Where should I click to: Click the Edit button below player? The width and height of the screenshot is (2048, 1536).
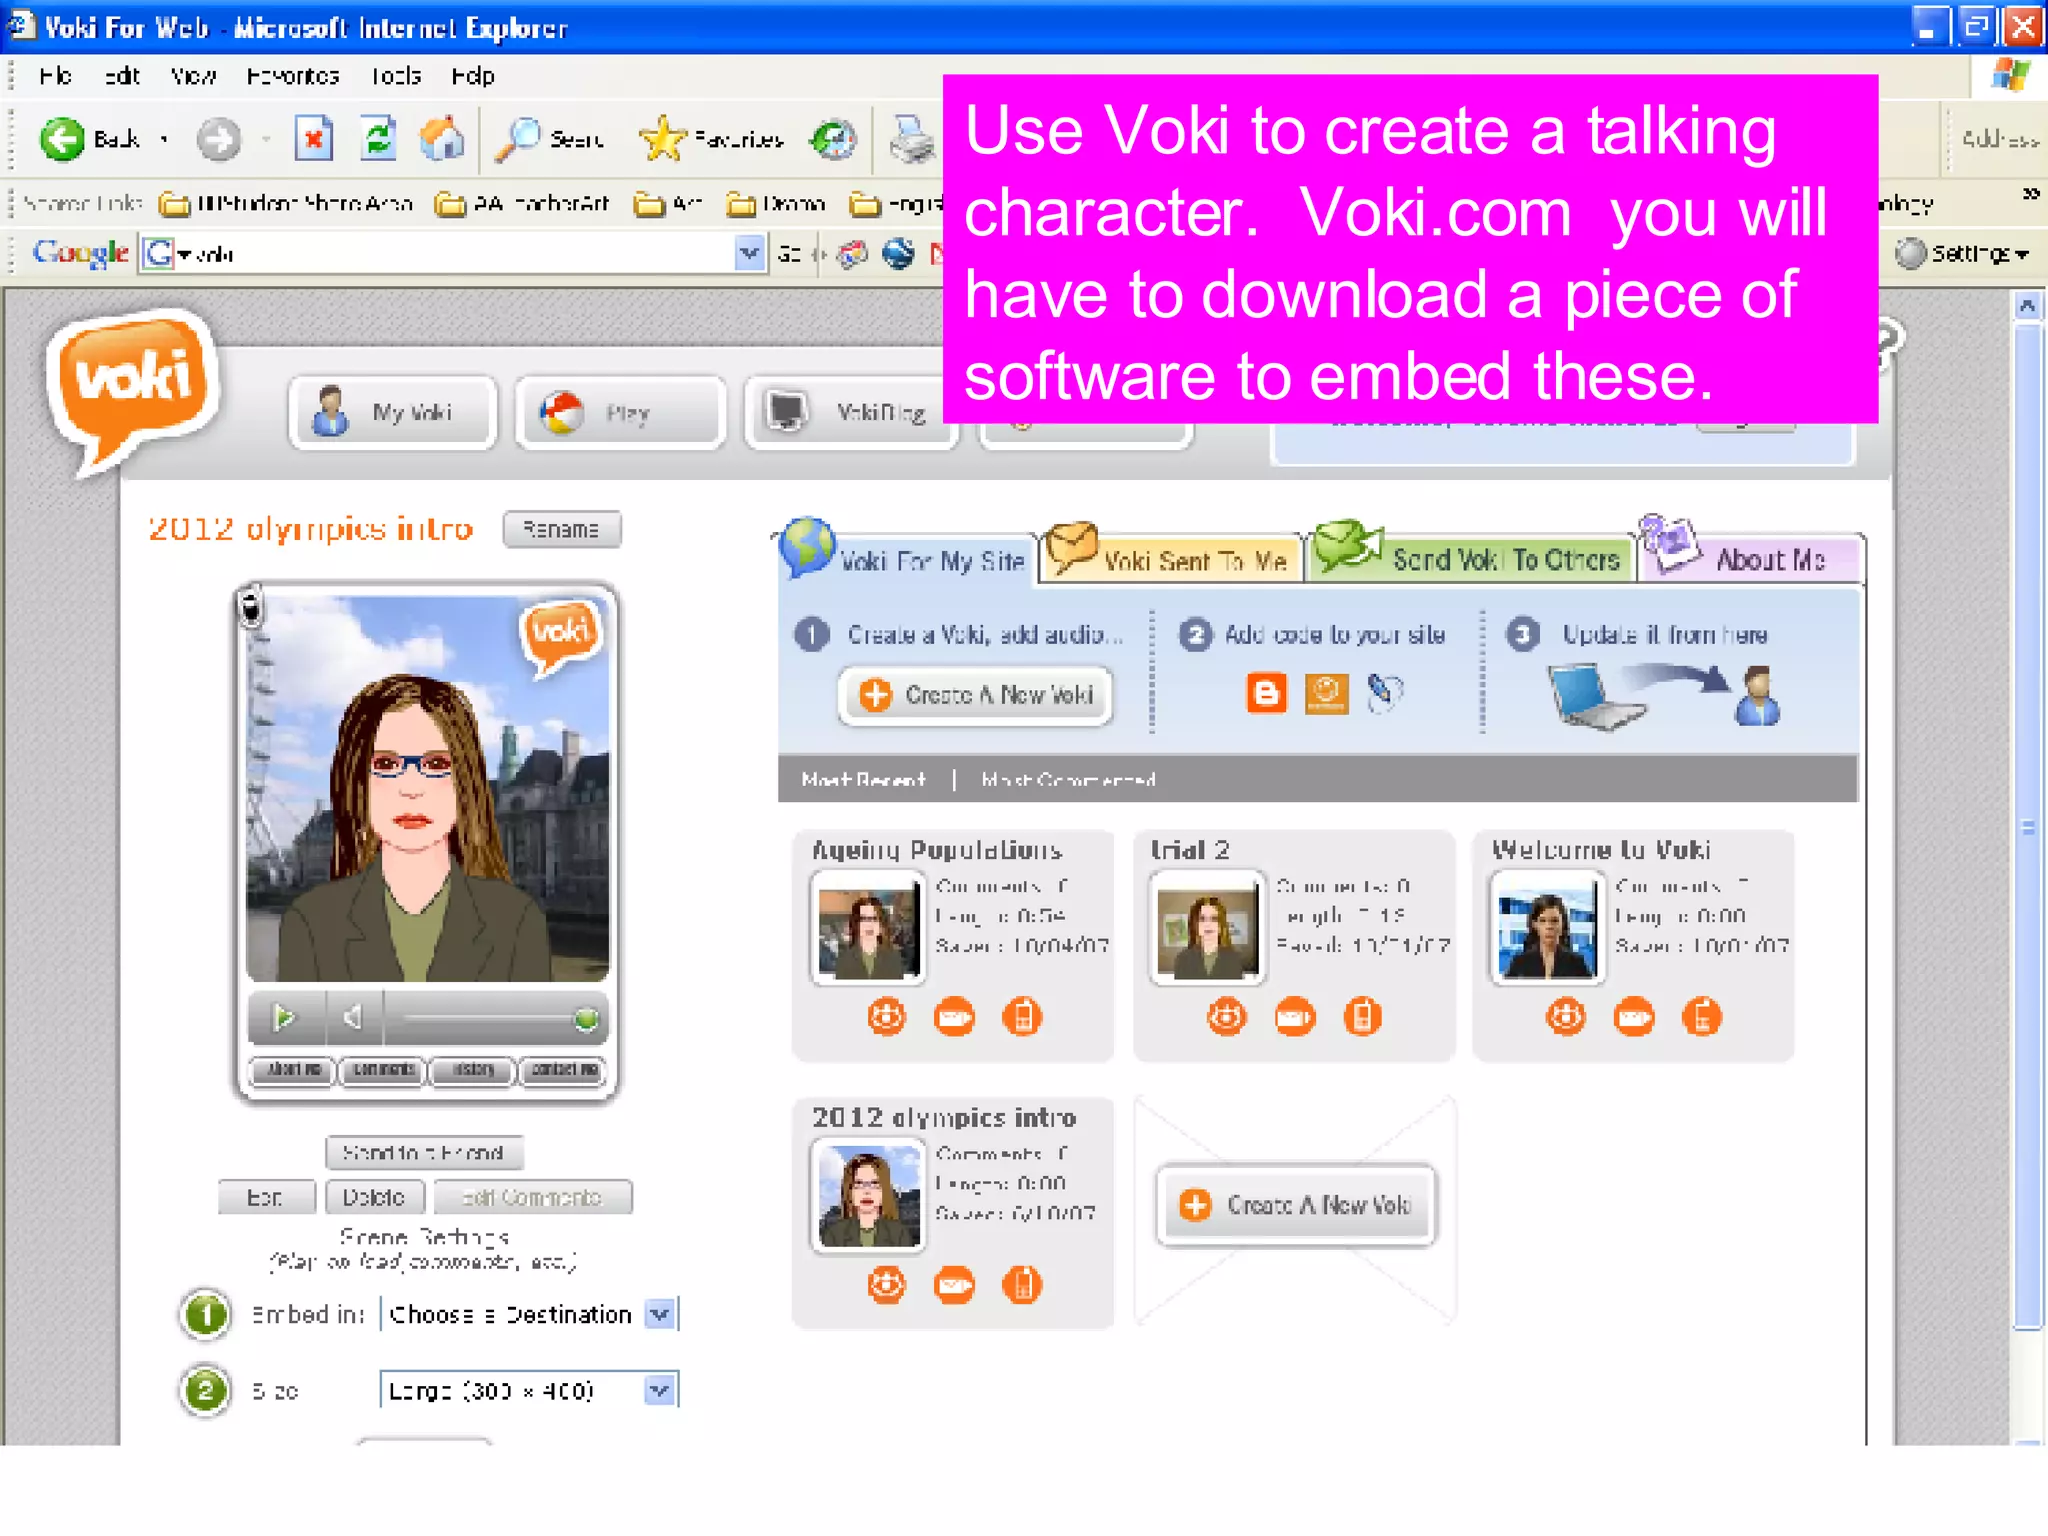pos(266,1197)
